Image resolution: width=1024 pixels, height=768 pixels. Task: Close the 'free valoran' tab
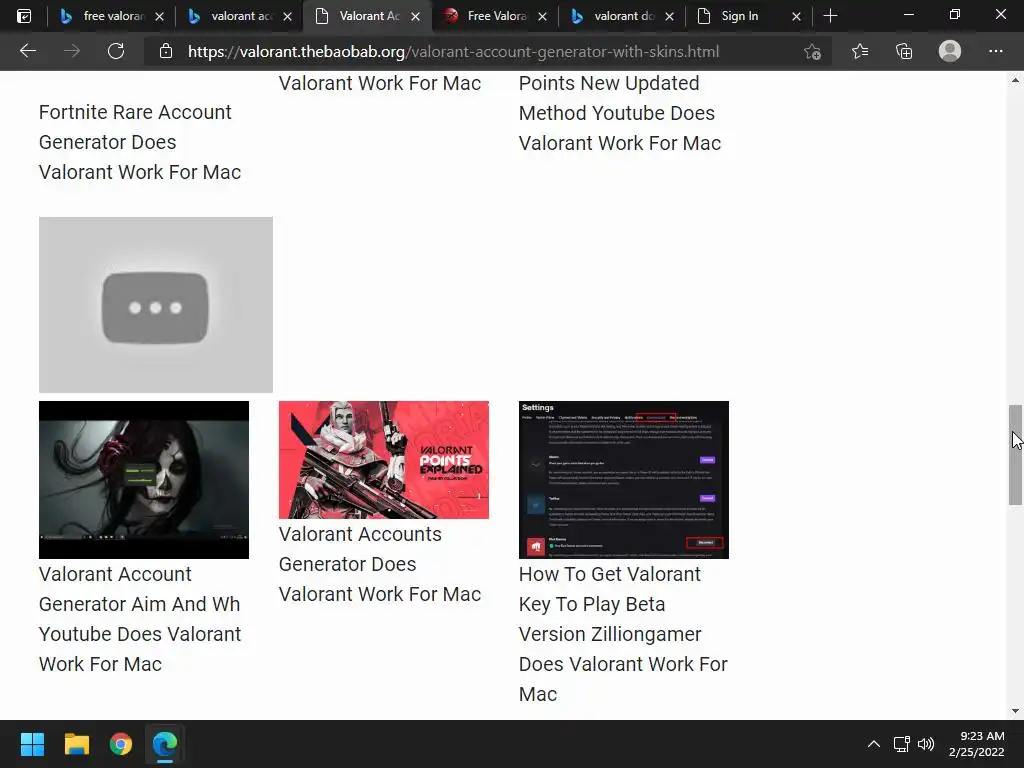point(159,17)
